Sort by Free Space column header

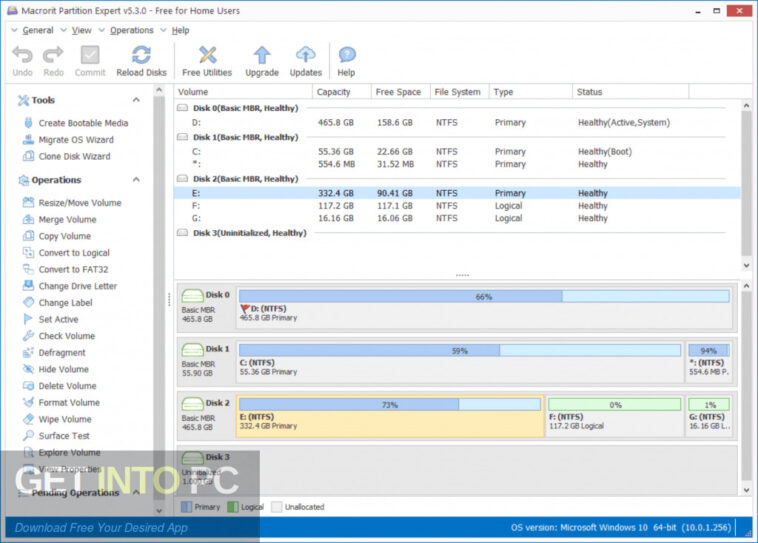401,92
